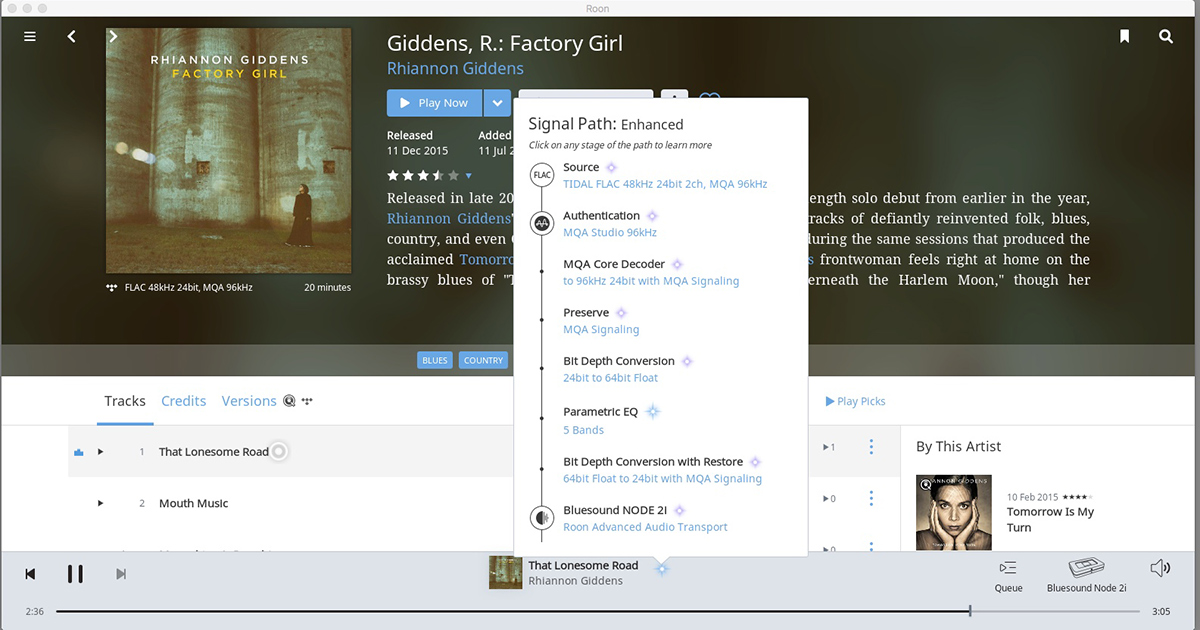Click the Play Now button
This screenshot has width=1200, height=630.
click(x=434, y=103)
